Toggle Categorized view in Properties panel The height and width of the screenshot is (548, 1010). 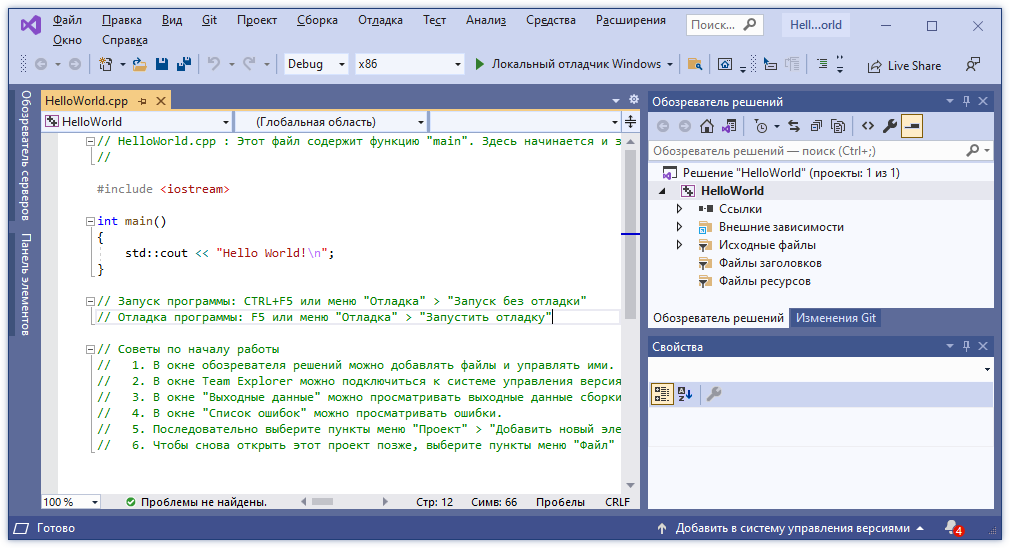(662, 394)
